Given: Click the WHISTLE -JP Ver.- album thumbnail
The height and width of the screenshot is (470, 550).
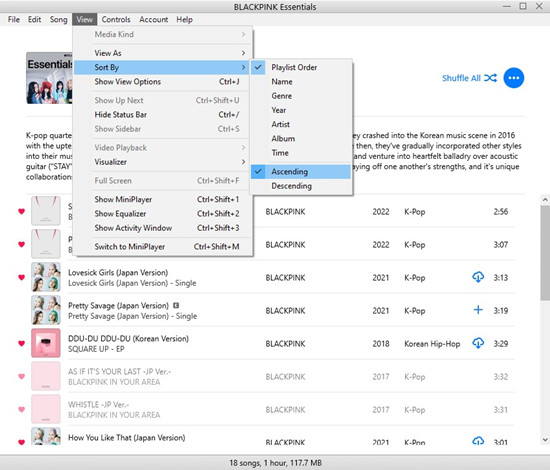Looking at the screenshot, I should click(46, 409).
